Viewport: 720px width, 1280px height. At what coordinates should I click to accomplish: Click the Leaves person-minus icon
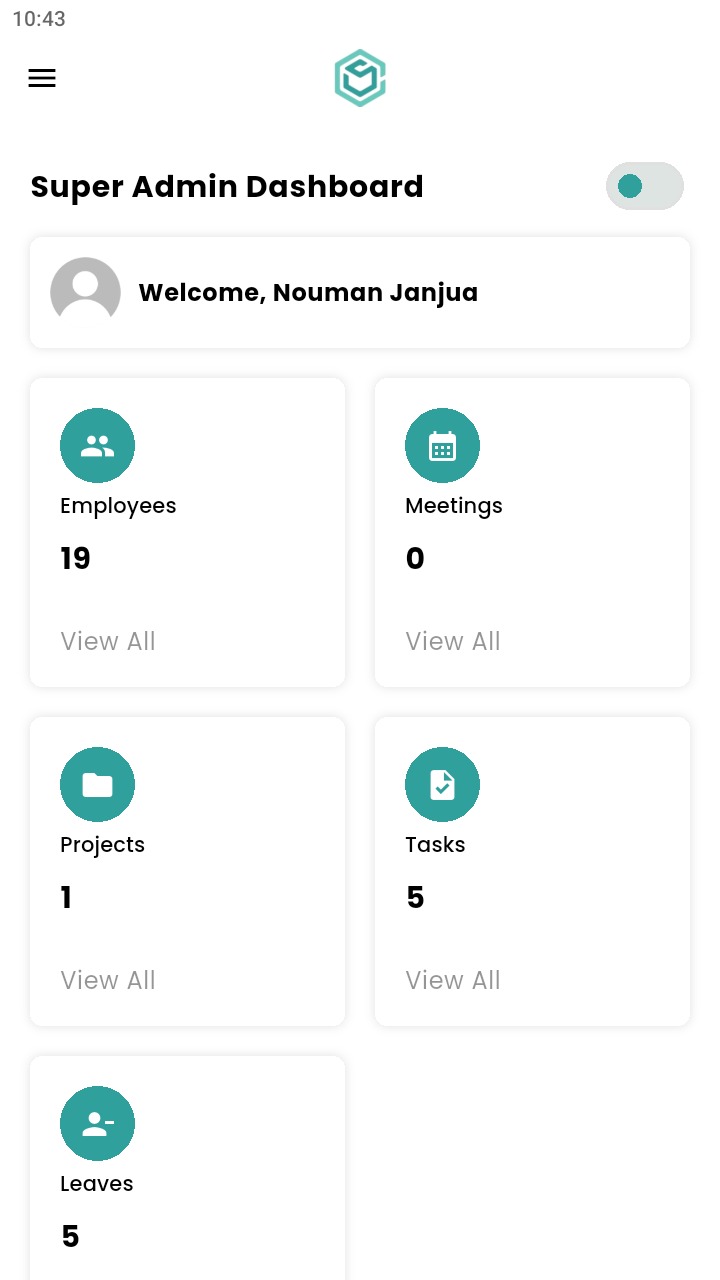97,1124
